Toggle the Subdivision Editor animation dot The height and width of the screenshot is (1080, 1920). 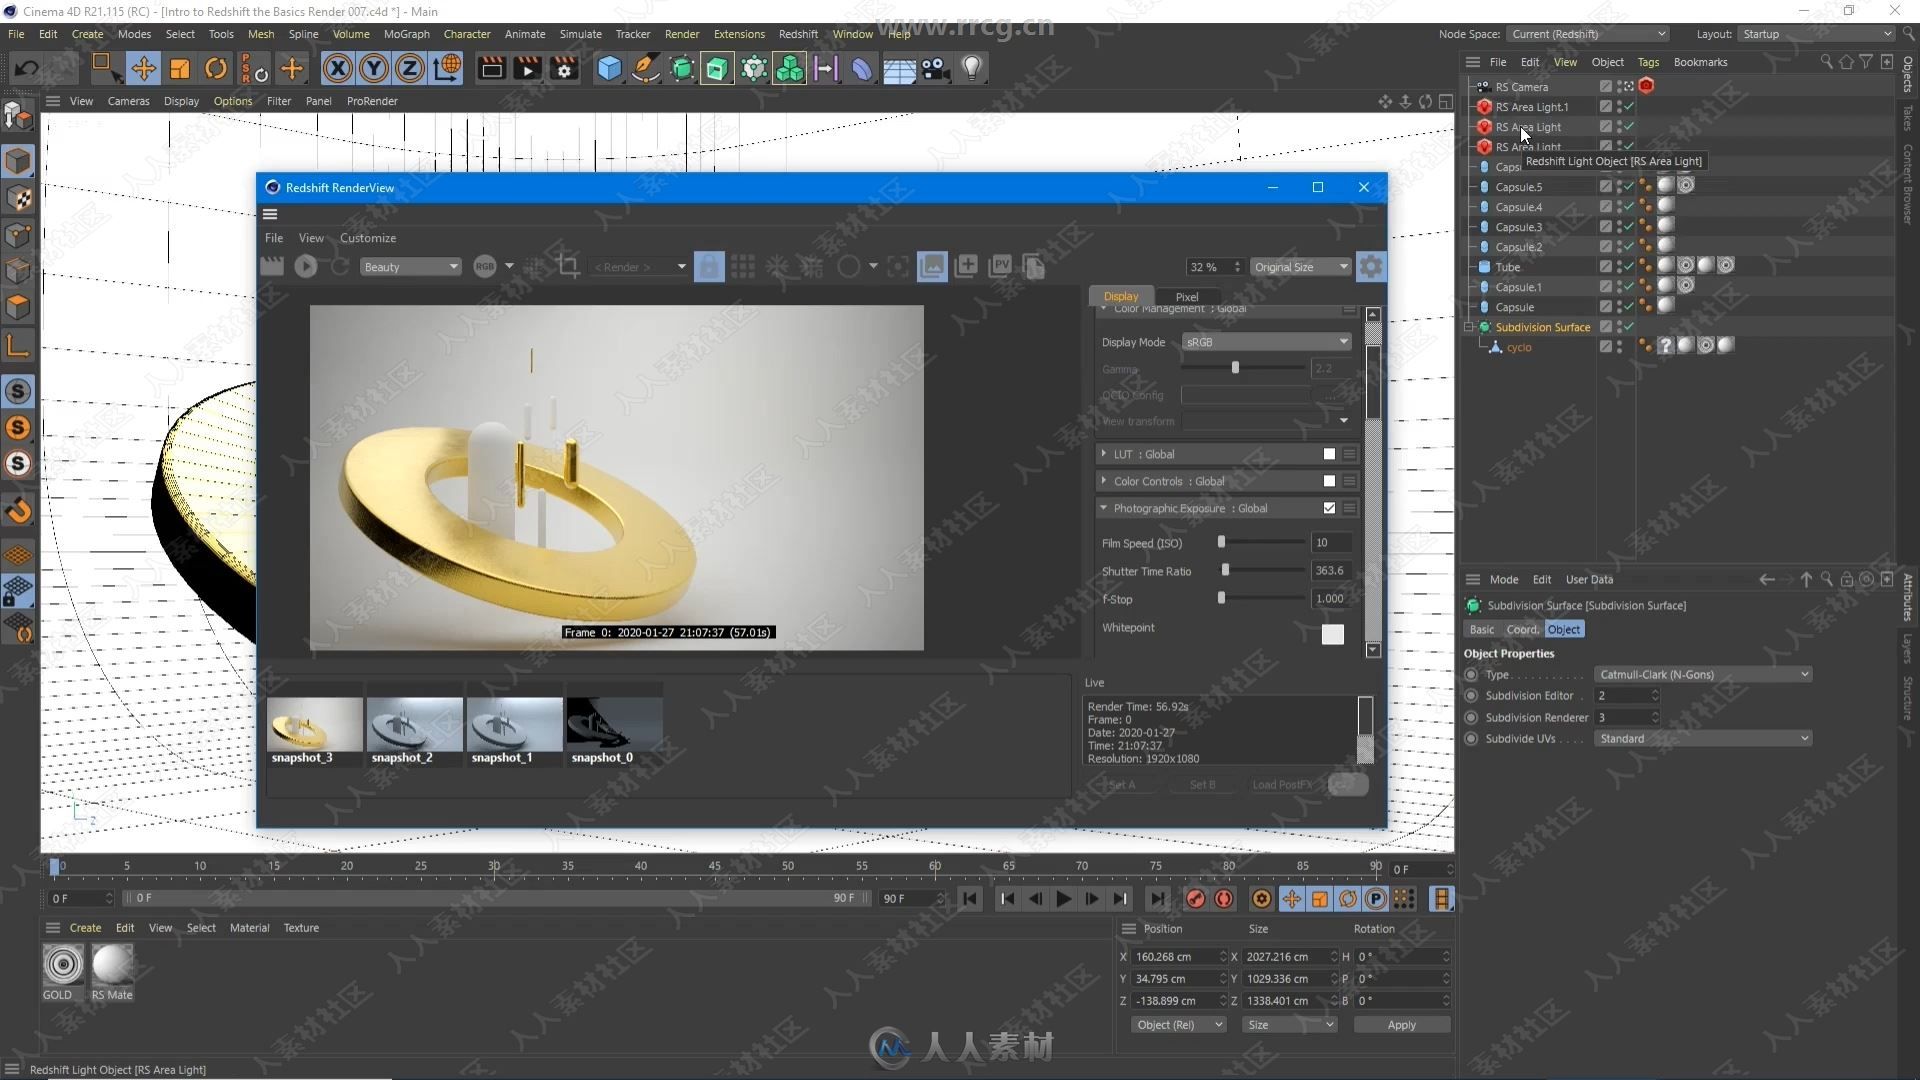coord(1471,696)
